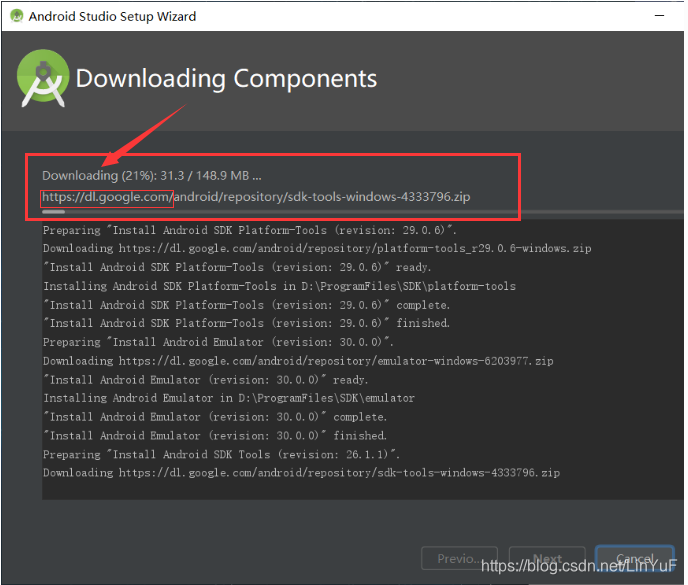
Task: Click last log line downloading sdk-tools-windows-4333796.zip
Action: pos(301,473)
